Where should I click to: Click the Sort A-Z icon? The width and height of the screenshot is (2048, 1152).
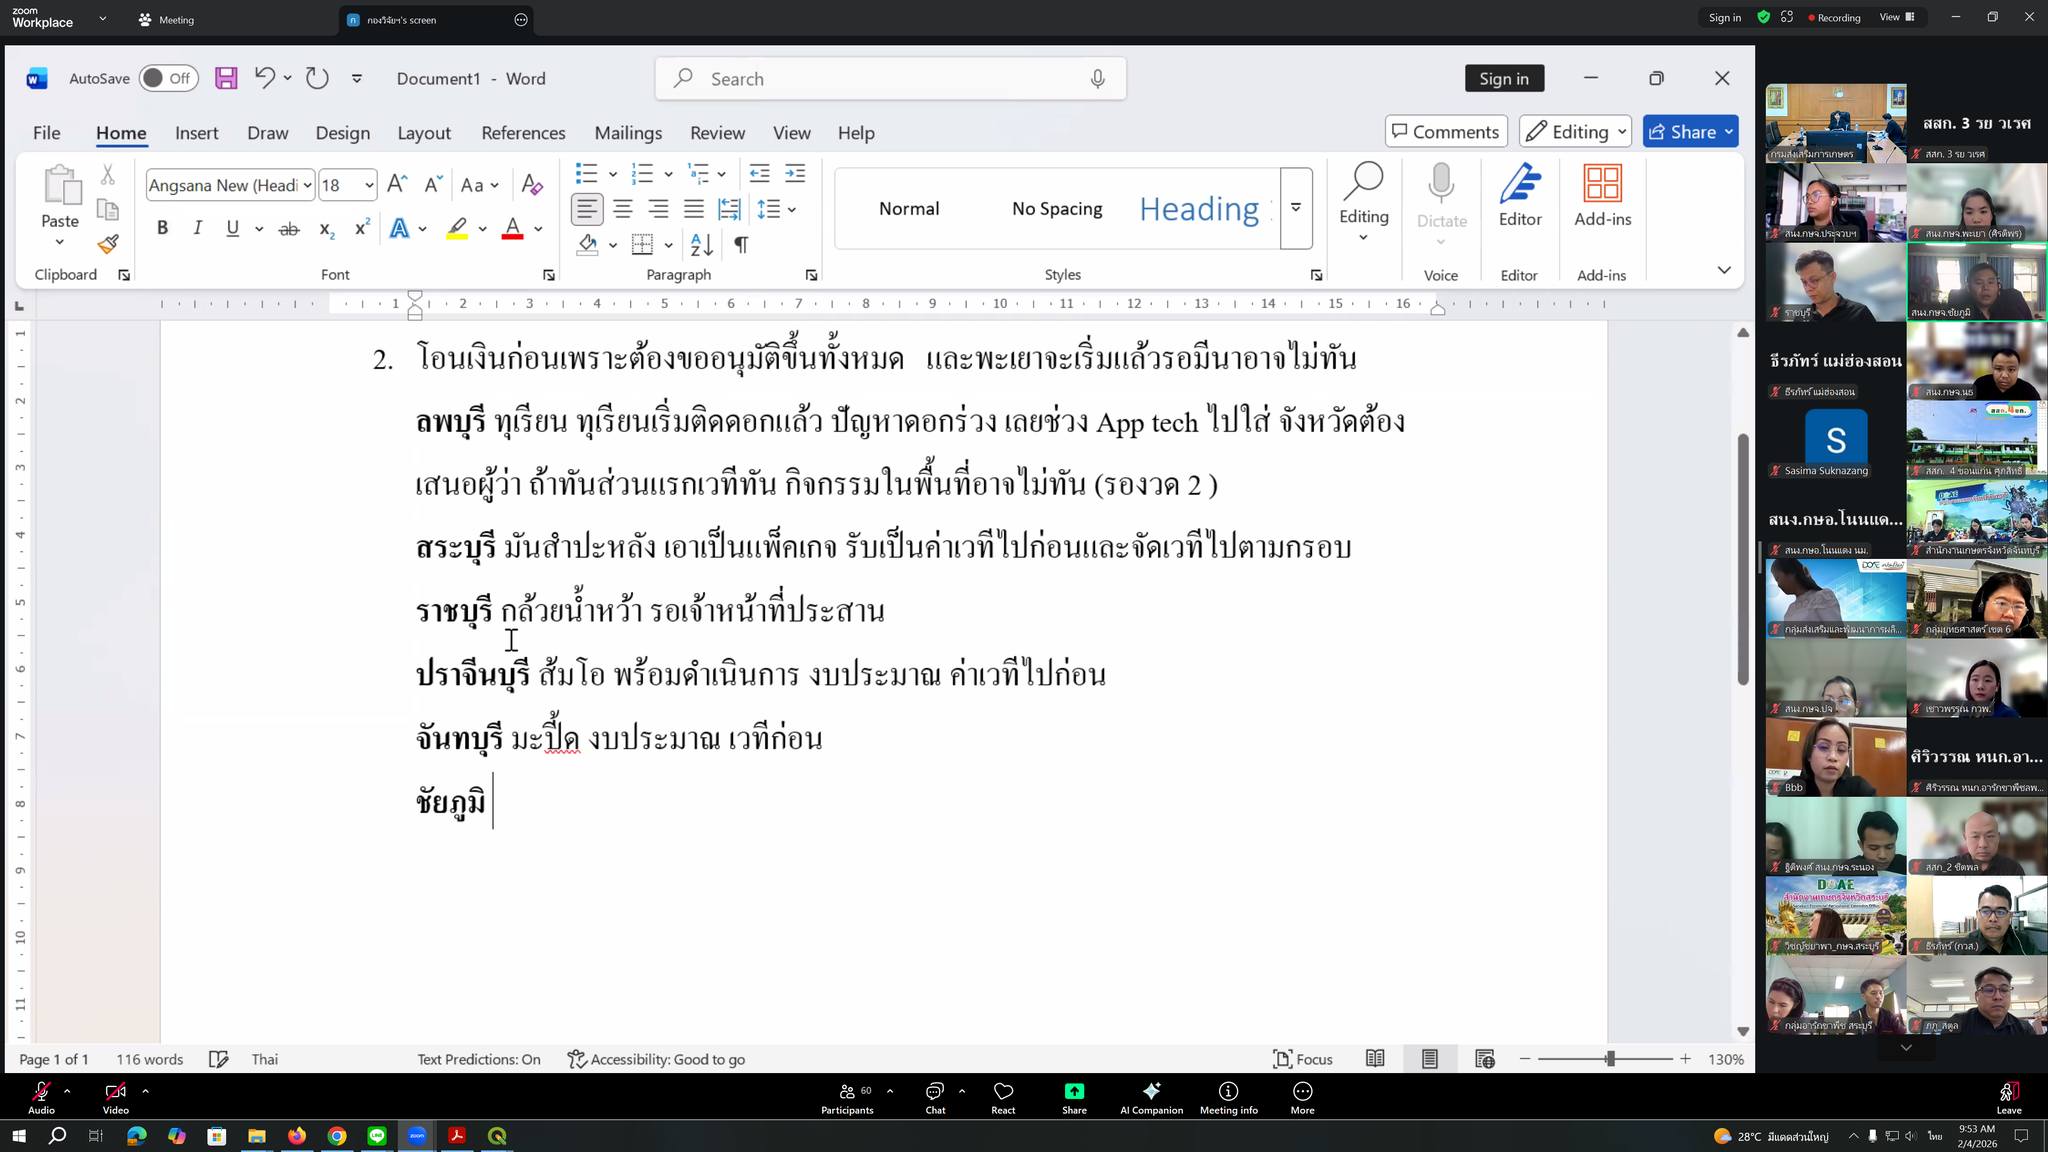click(701, 245)
